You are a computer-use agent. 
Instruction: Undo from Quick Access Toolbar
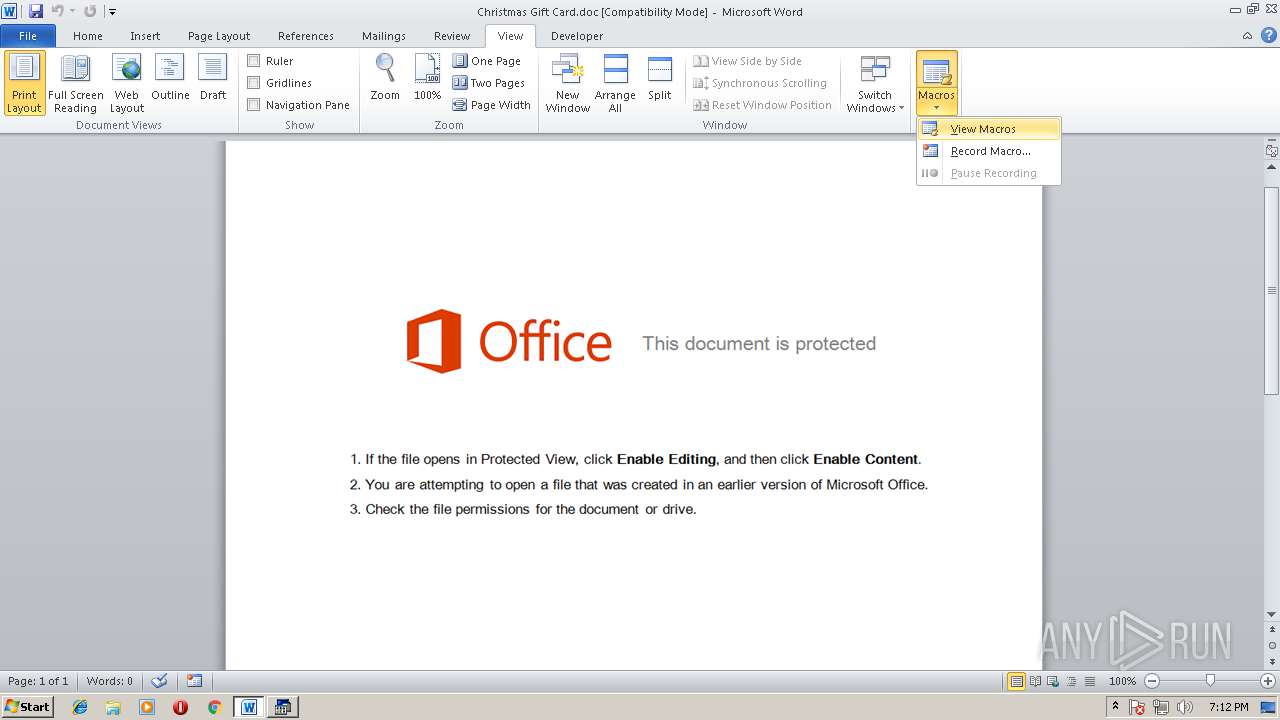(57, 11)
